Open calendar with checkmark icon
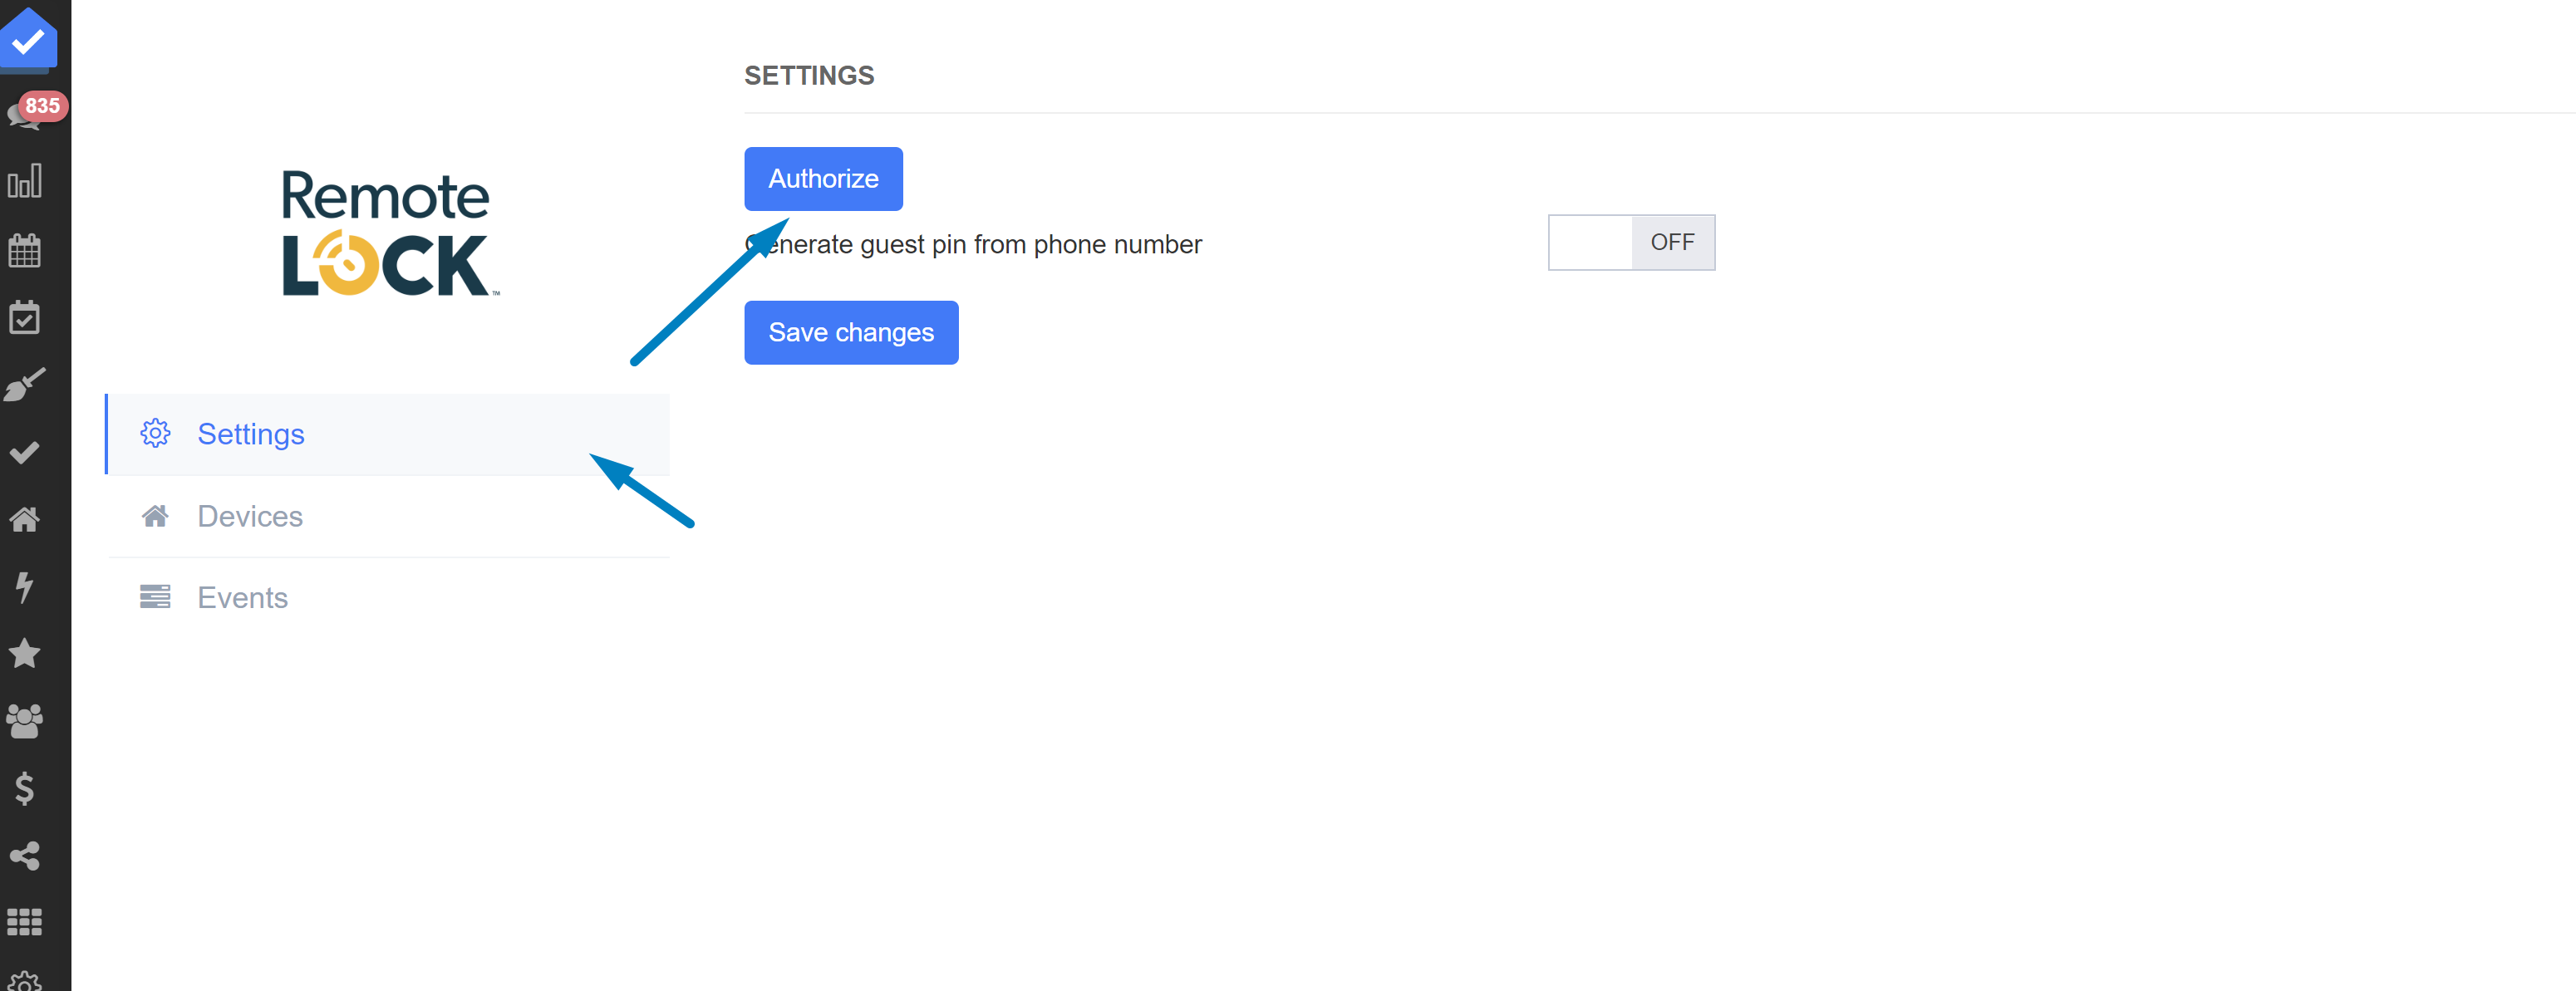Viewport: 2576px width, 991px height. (25, 318)
